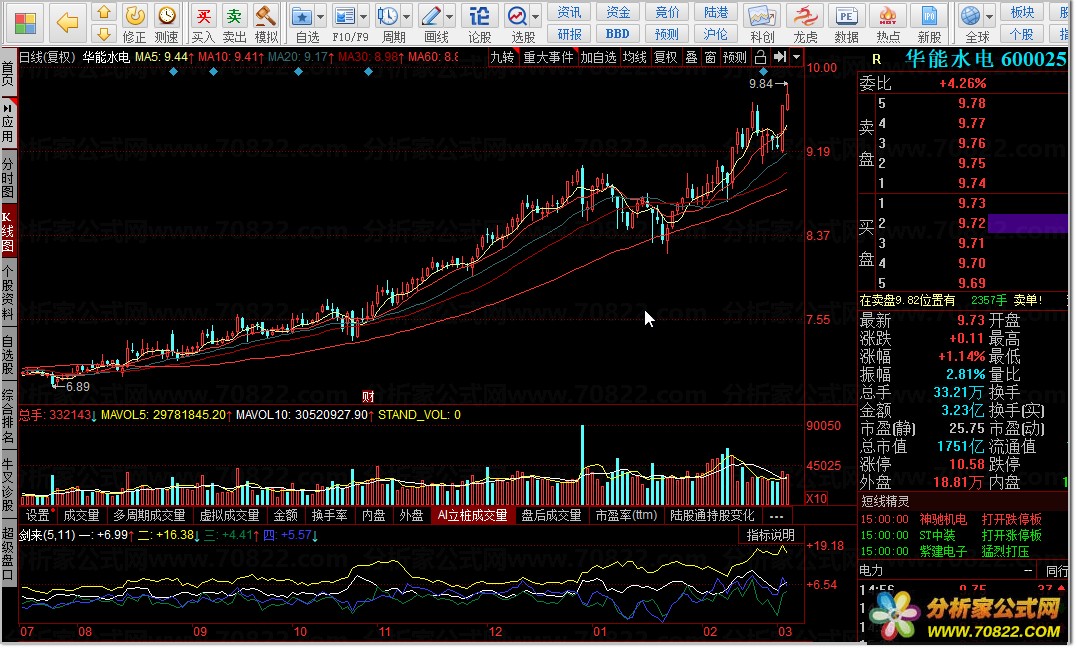Image resolution: width=1077 pixels, height=648 pixels.
Task: Expand the 画线 dropdown arrow
Action: pyautogui.click(x=450, y=16)
